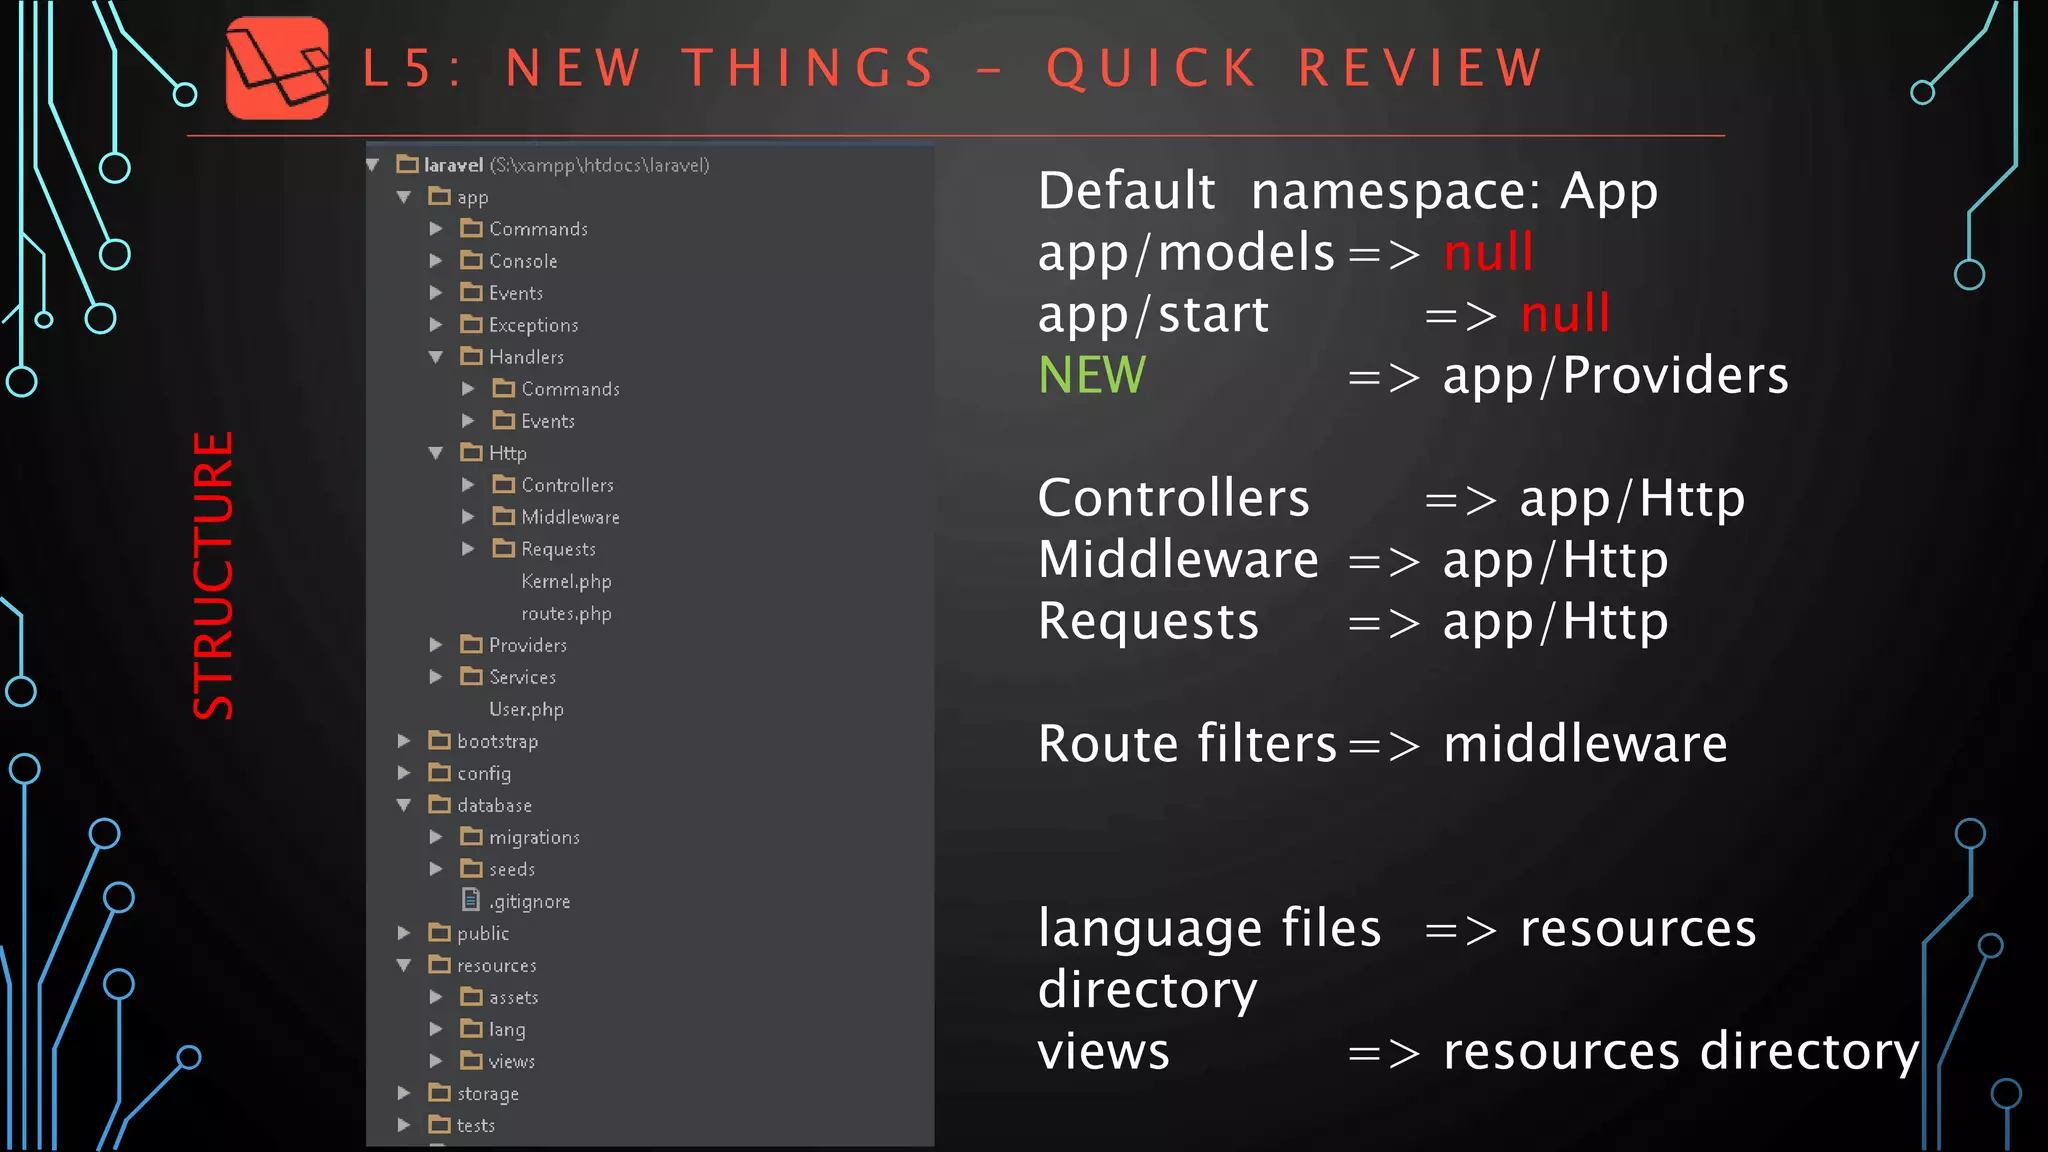Click the Http folder icon

pos(471,452)
